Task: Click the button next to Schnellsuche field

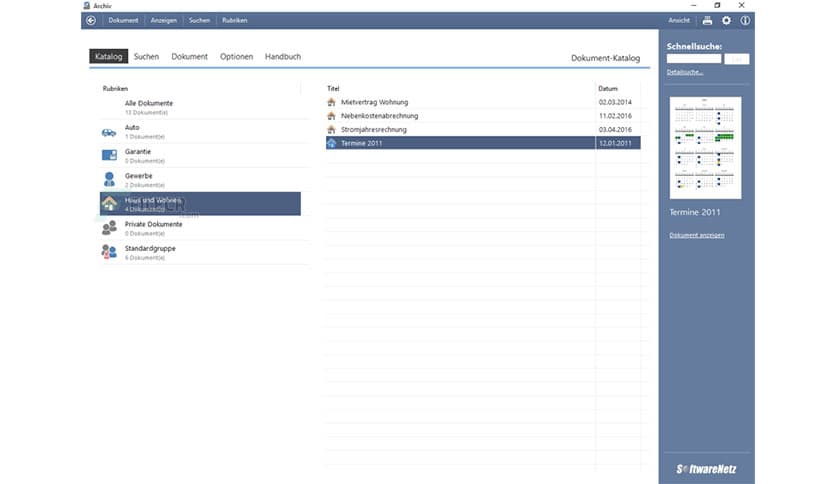Action: (x=736, y=59)
